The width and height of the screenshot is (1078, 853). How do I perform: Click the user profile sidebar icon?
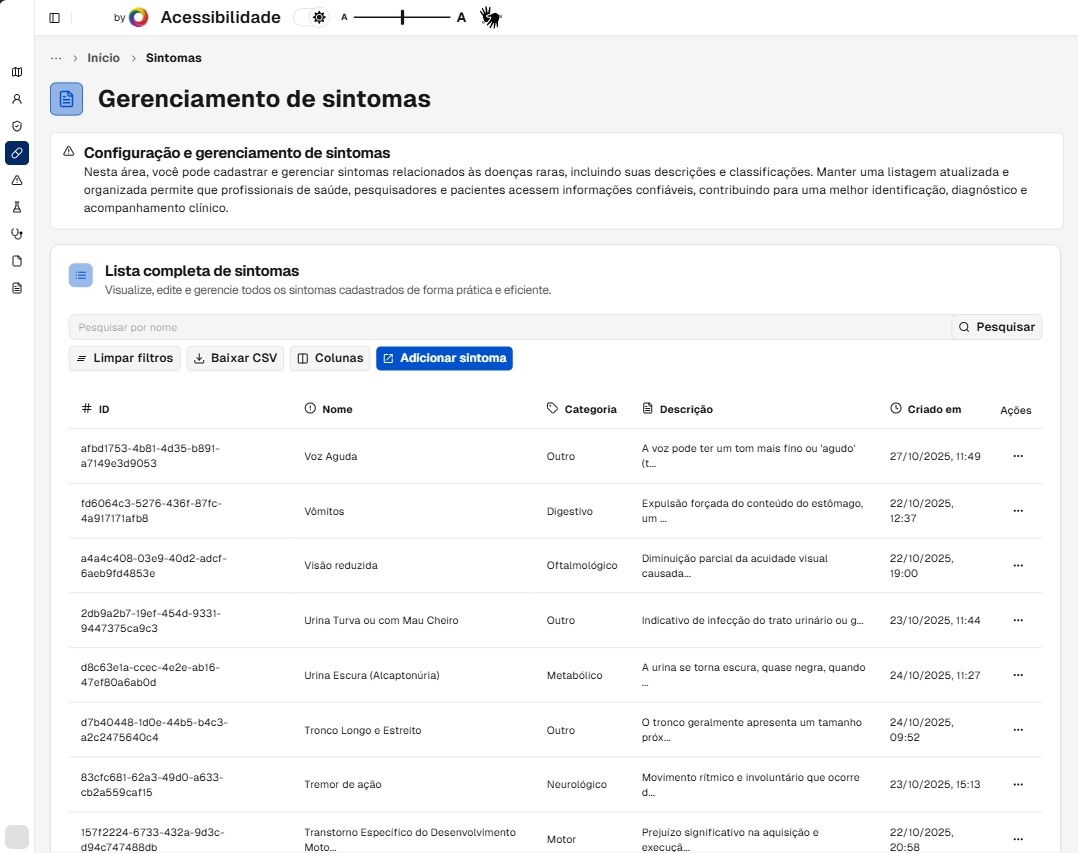pyautogui.click(x=17, y=99)
